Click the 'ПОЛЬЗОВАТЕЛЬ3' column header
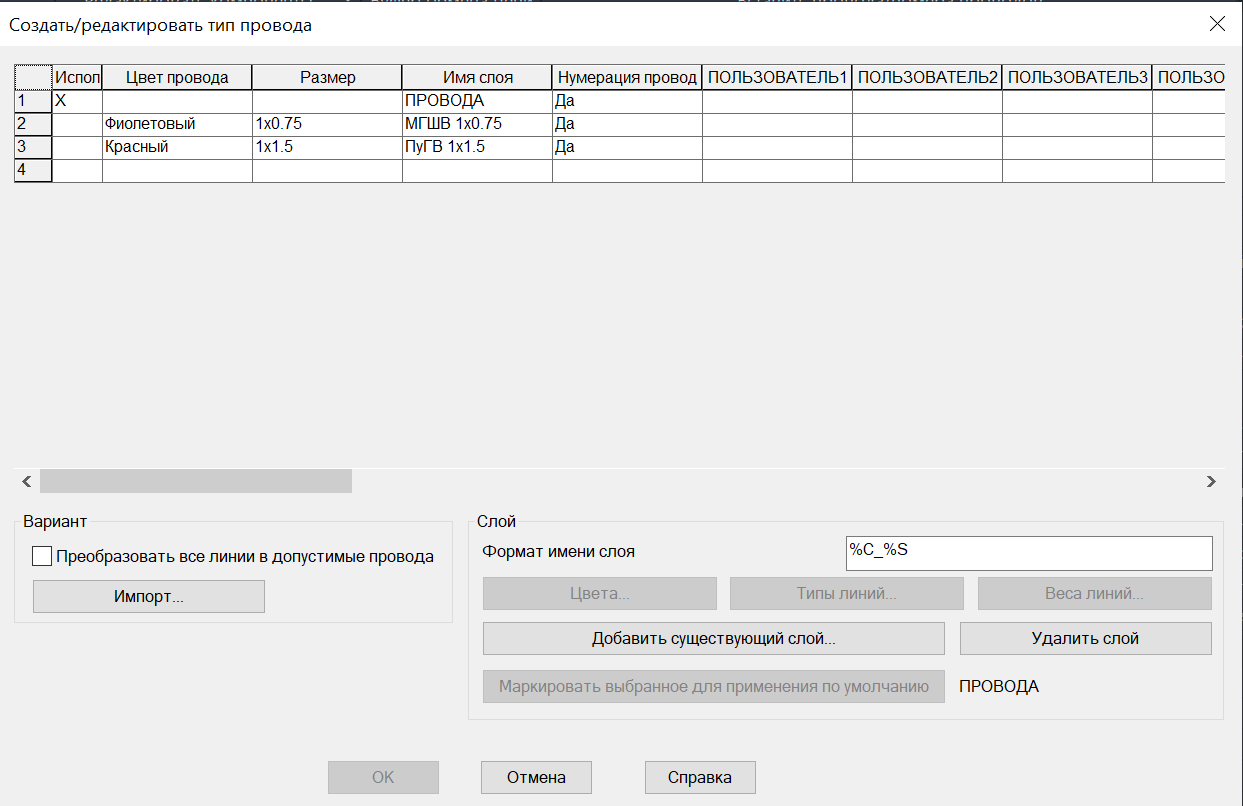1243x806 pixels. 1077,78
